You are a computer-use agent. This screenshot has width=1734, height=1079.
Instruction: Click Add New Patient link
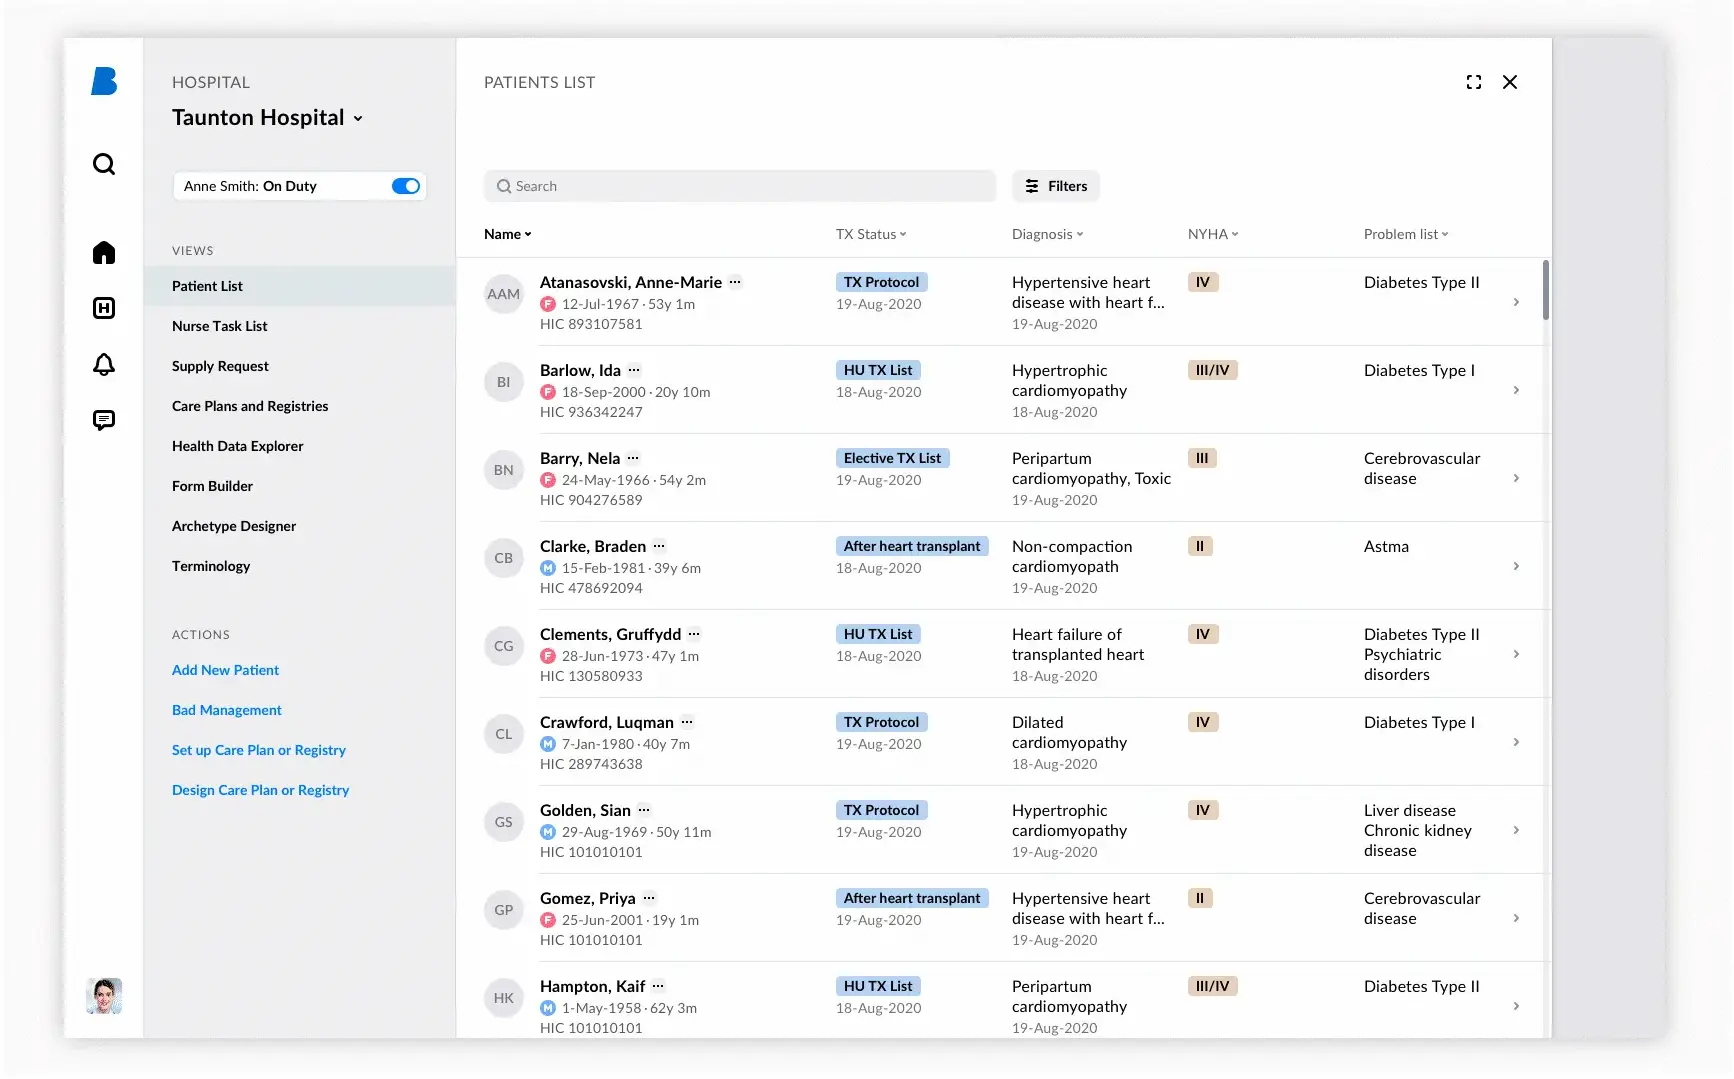225,670
